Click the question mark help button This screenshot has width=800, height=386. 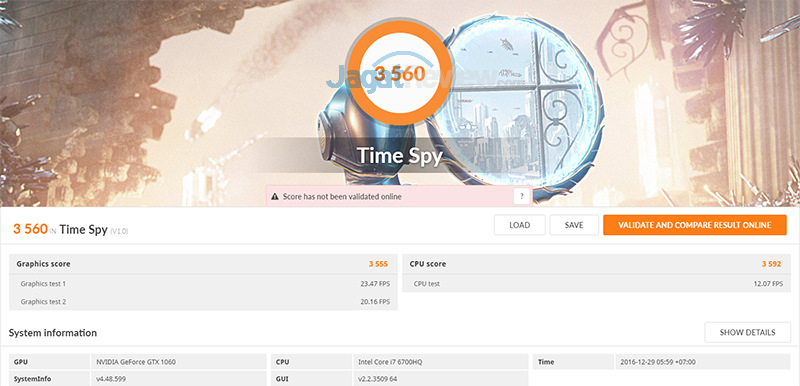point(521,196)
